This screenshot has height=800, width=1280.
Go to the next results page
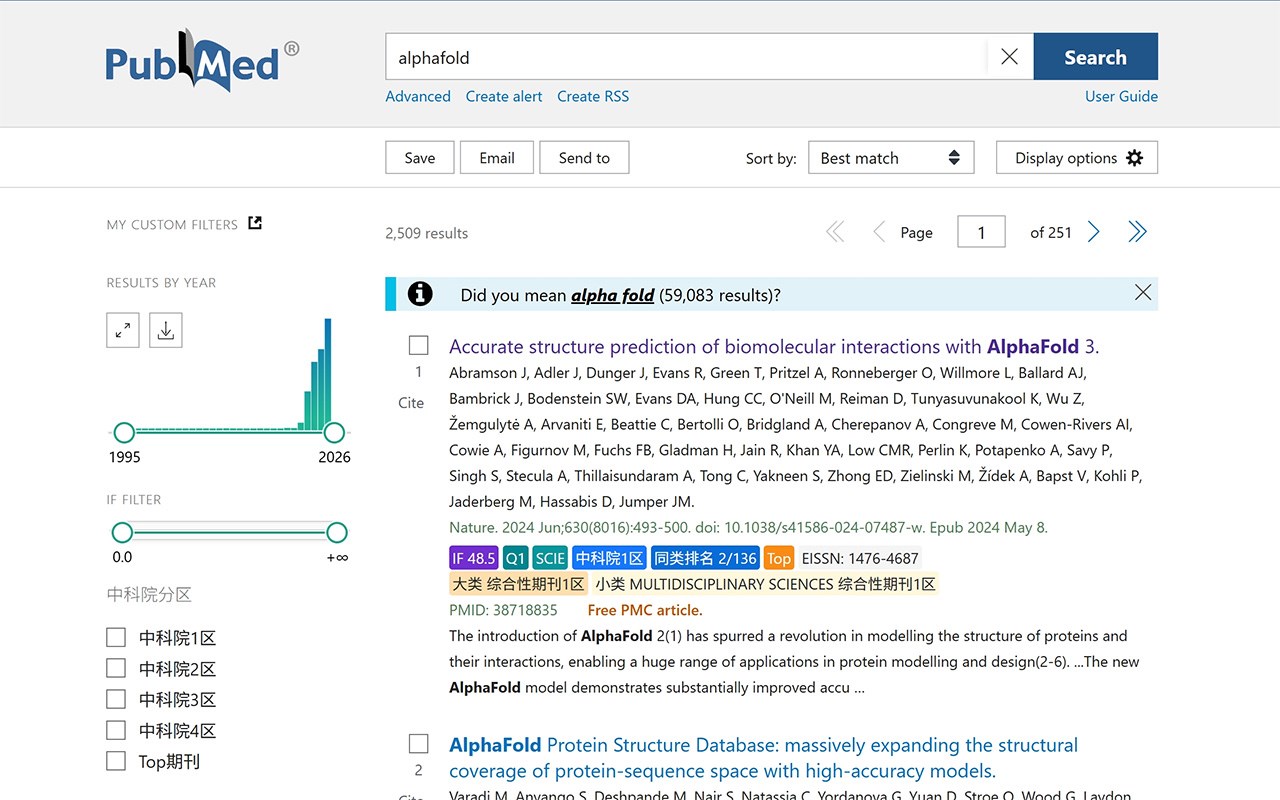(1094, 232)
